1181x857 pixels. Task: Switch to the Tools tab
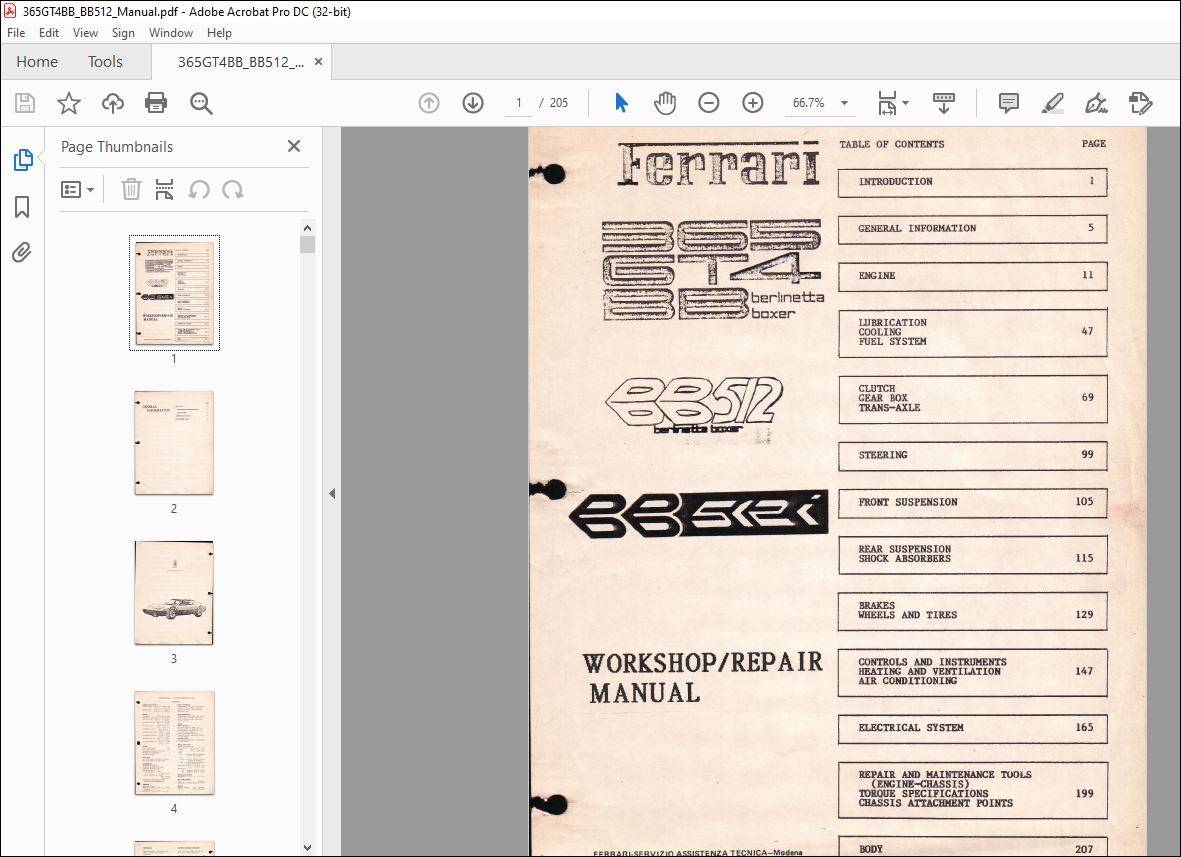pyautogui.click(x=105, y=62)
